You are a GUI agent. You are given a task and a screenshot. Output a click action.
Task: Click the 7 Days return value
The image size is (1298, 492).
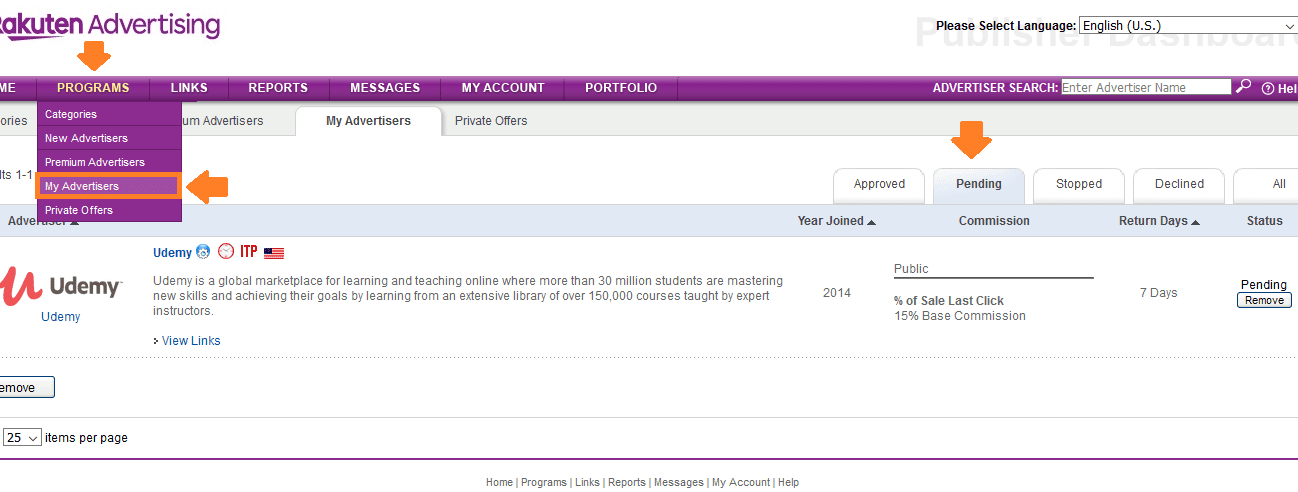pos(1158,293)
